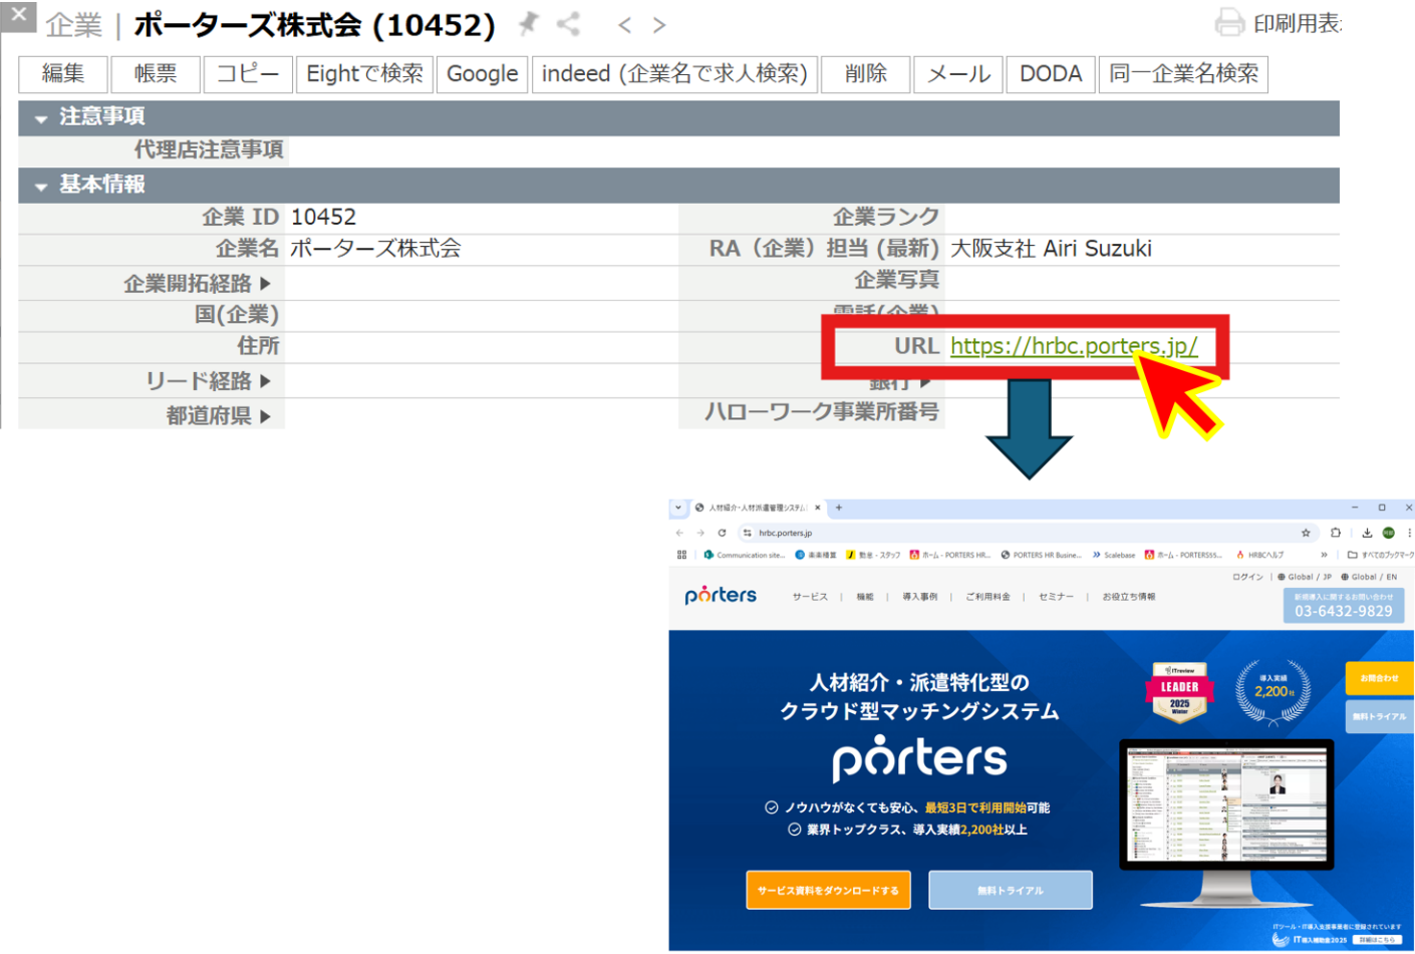Reload the page with the browser refresh icon
The height and width of the screenshot is (954, 1415).
[x=722, y=533]
